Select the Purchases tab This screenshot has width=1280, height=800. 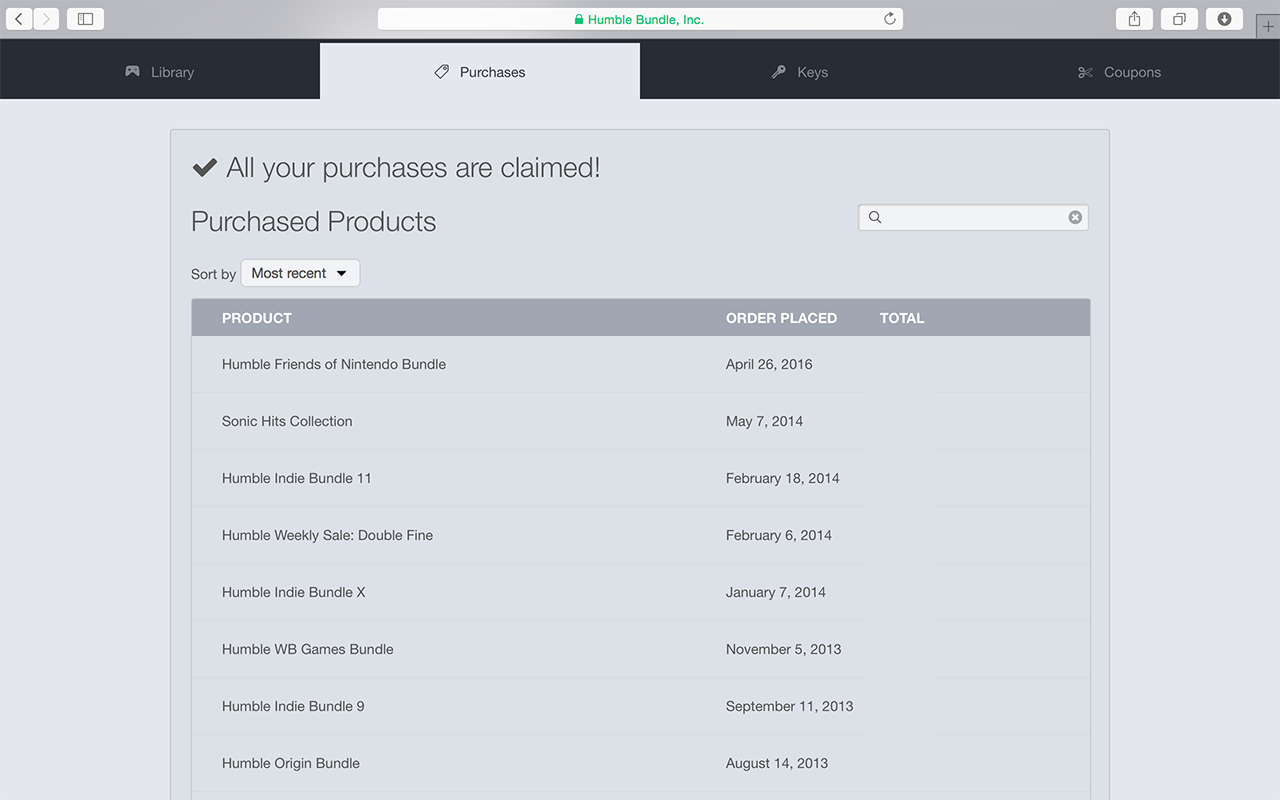480,72
